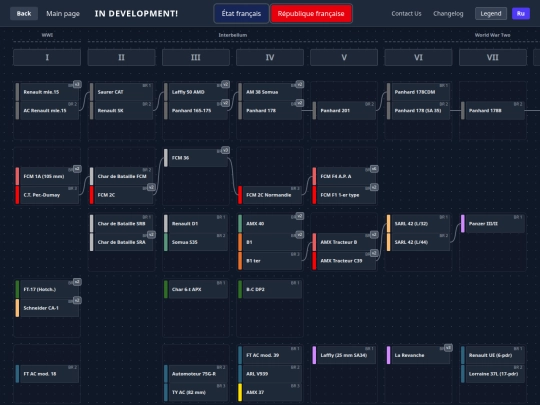Screen dimensions: 540x405
Task: Open the AMX 40 card
Action: 270,224
